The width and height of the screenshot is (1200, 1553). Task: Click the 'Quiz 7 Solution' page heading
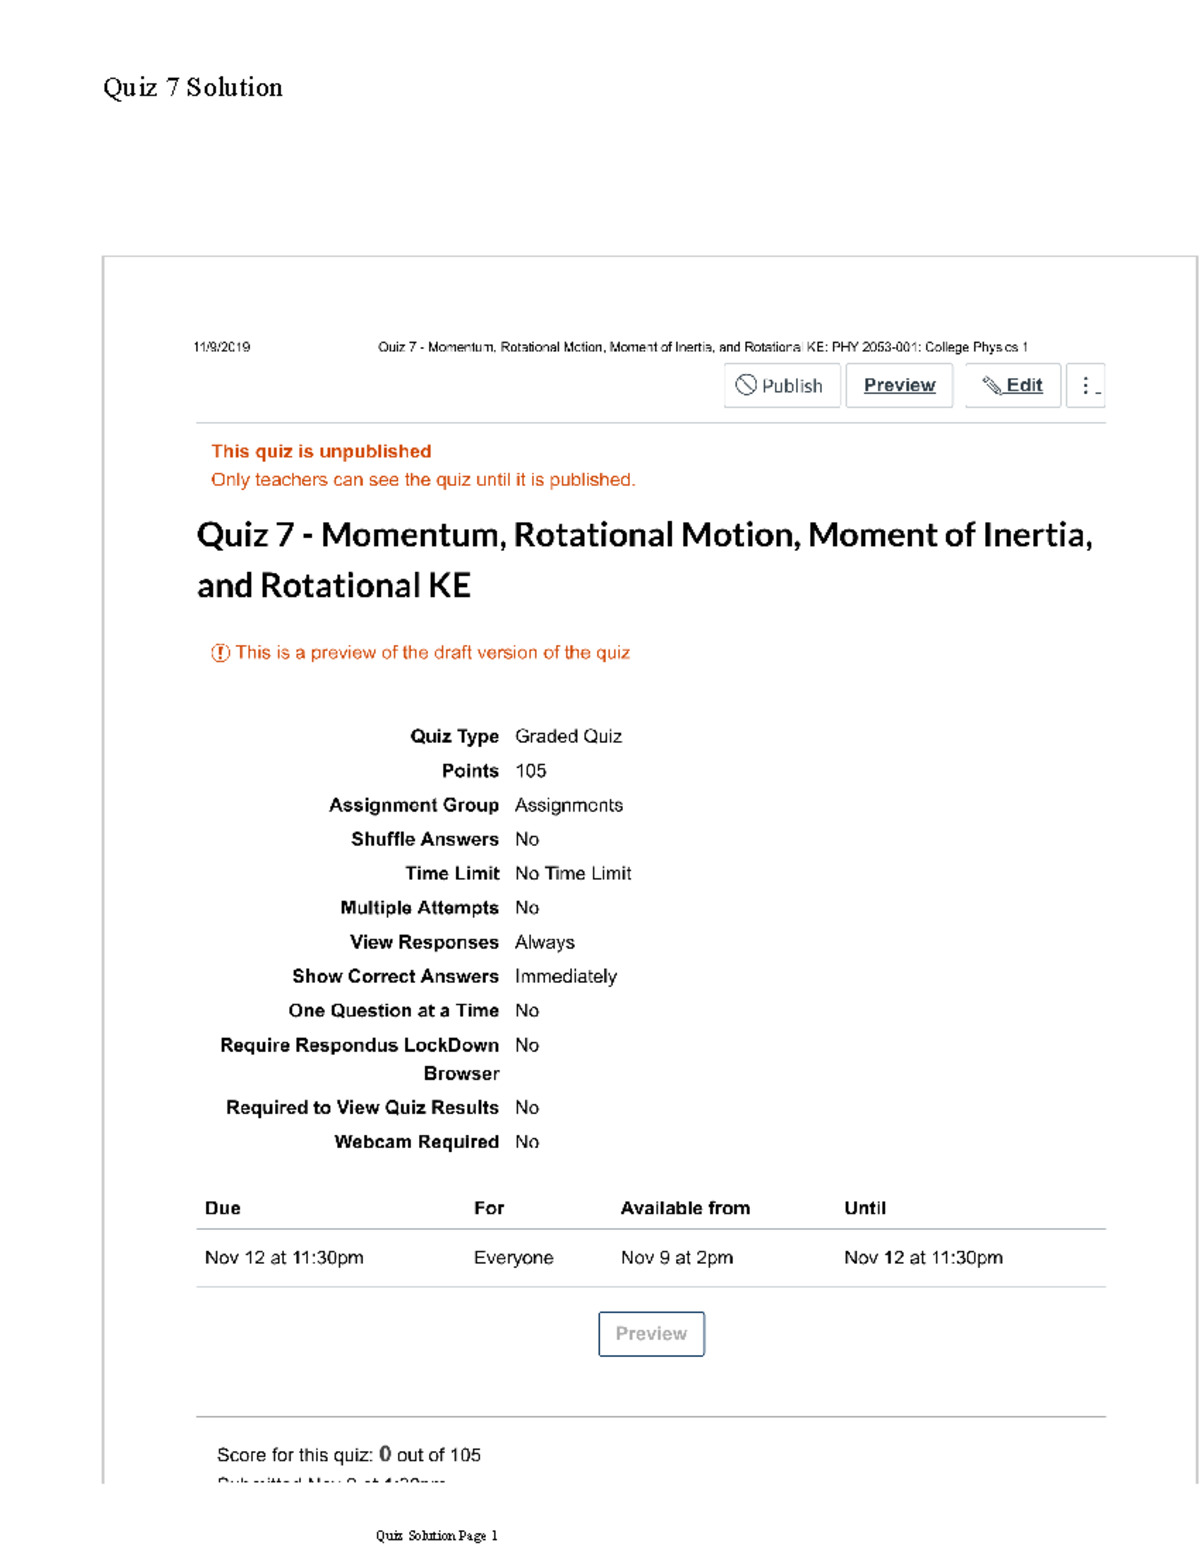[x=193, y=88]
